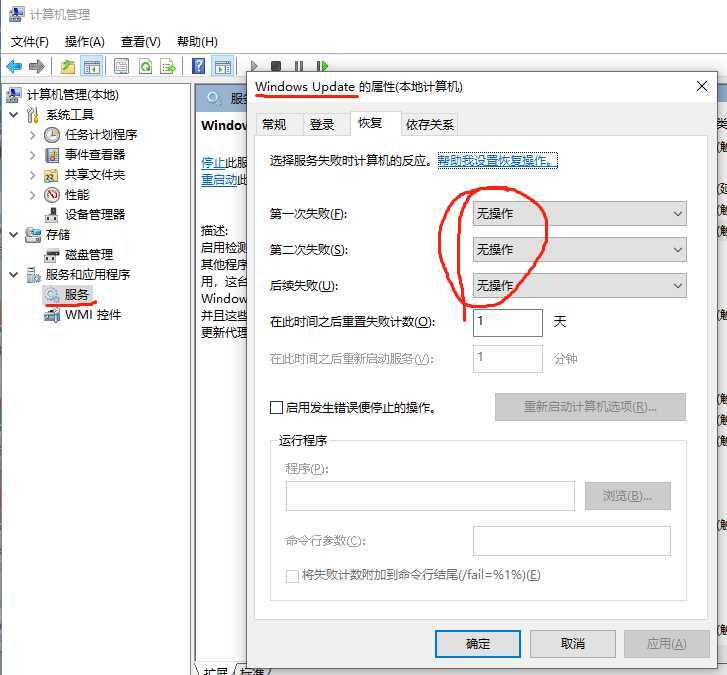Open the 第二次失败 dropdown
Image resolution: width=727 pixels, height=675 pixels.
pyautogui.click(x=580, y=249)
